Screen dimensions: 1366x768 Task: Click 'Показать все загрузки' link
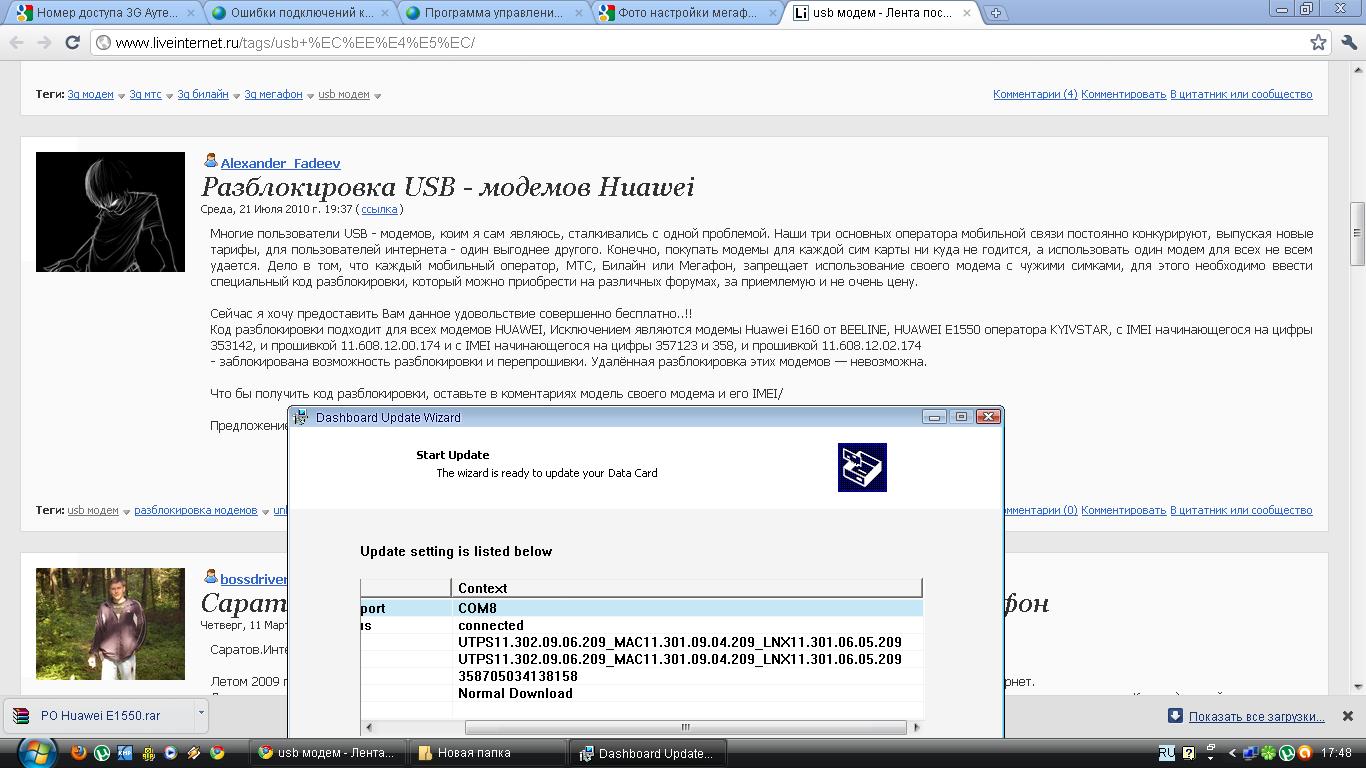pos(1257,717)
